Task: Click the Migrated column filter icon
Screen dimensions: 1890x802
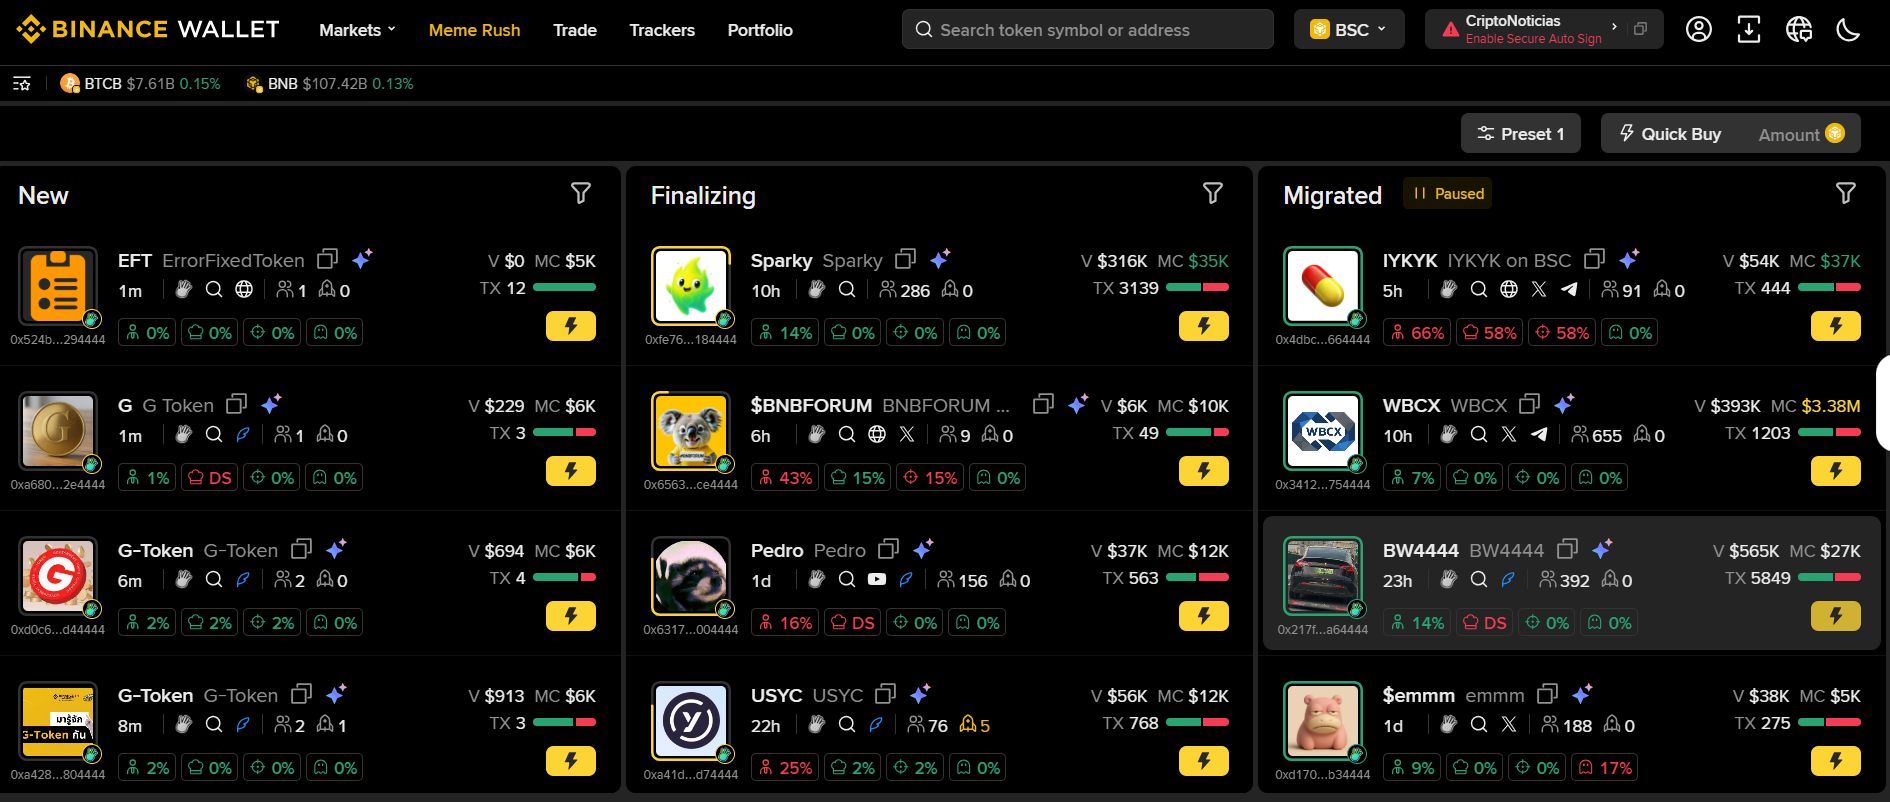Action: (1845, 194)
